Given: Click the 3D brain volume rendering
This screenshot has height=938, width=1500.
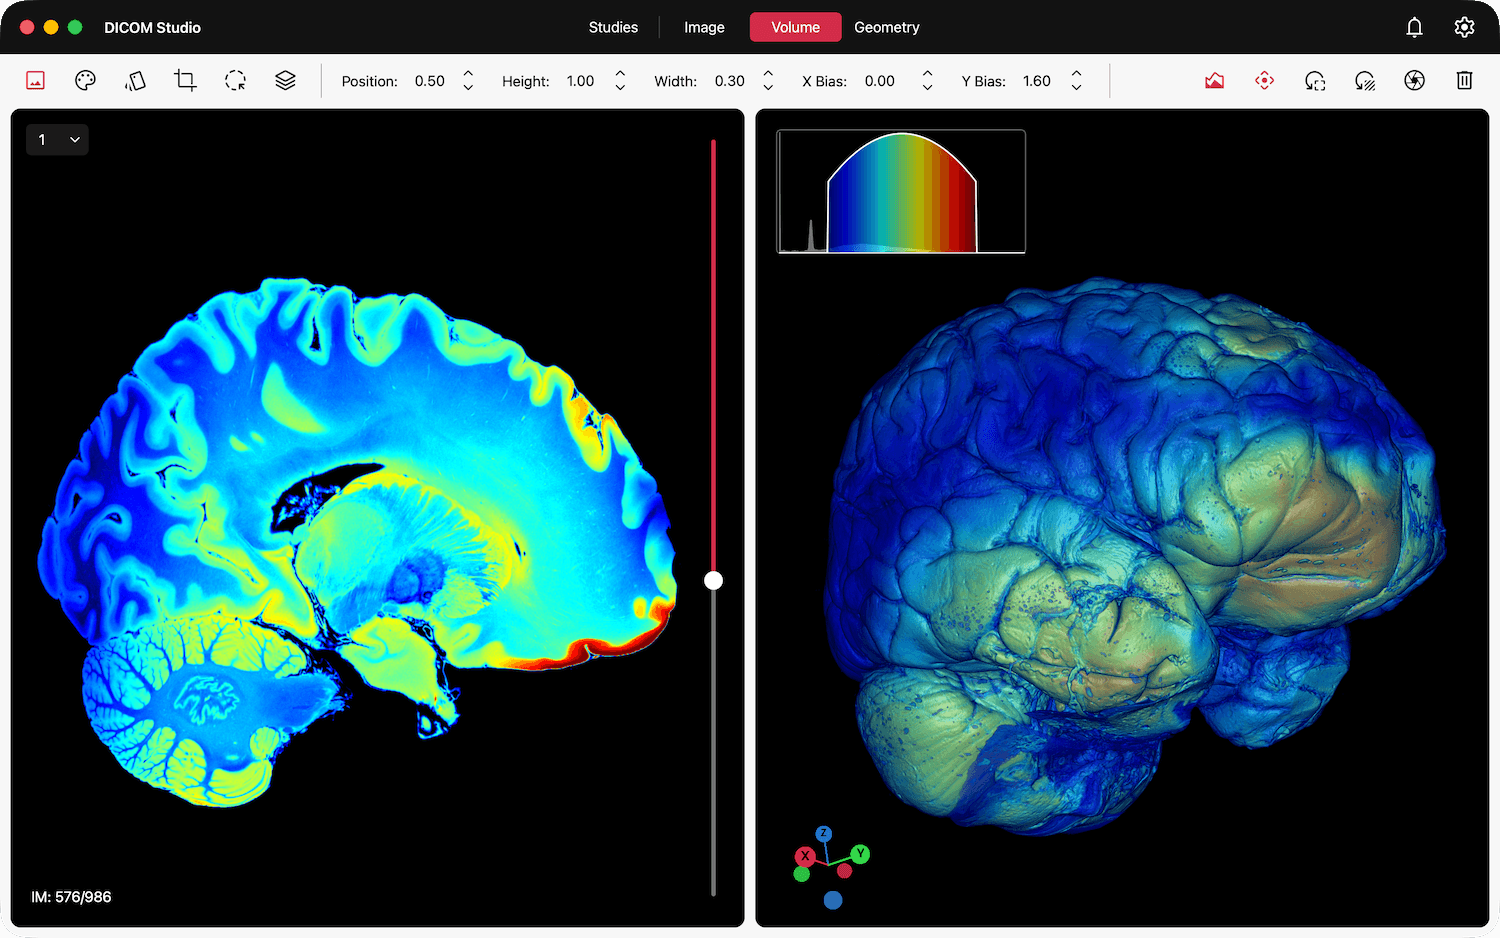Looking at the screenshot, I should click(x=1133, y=556).
